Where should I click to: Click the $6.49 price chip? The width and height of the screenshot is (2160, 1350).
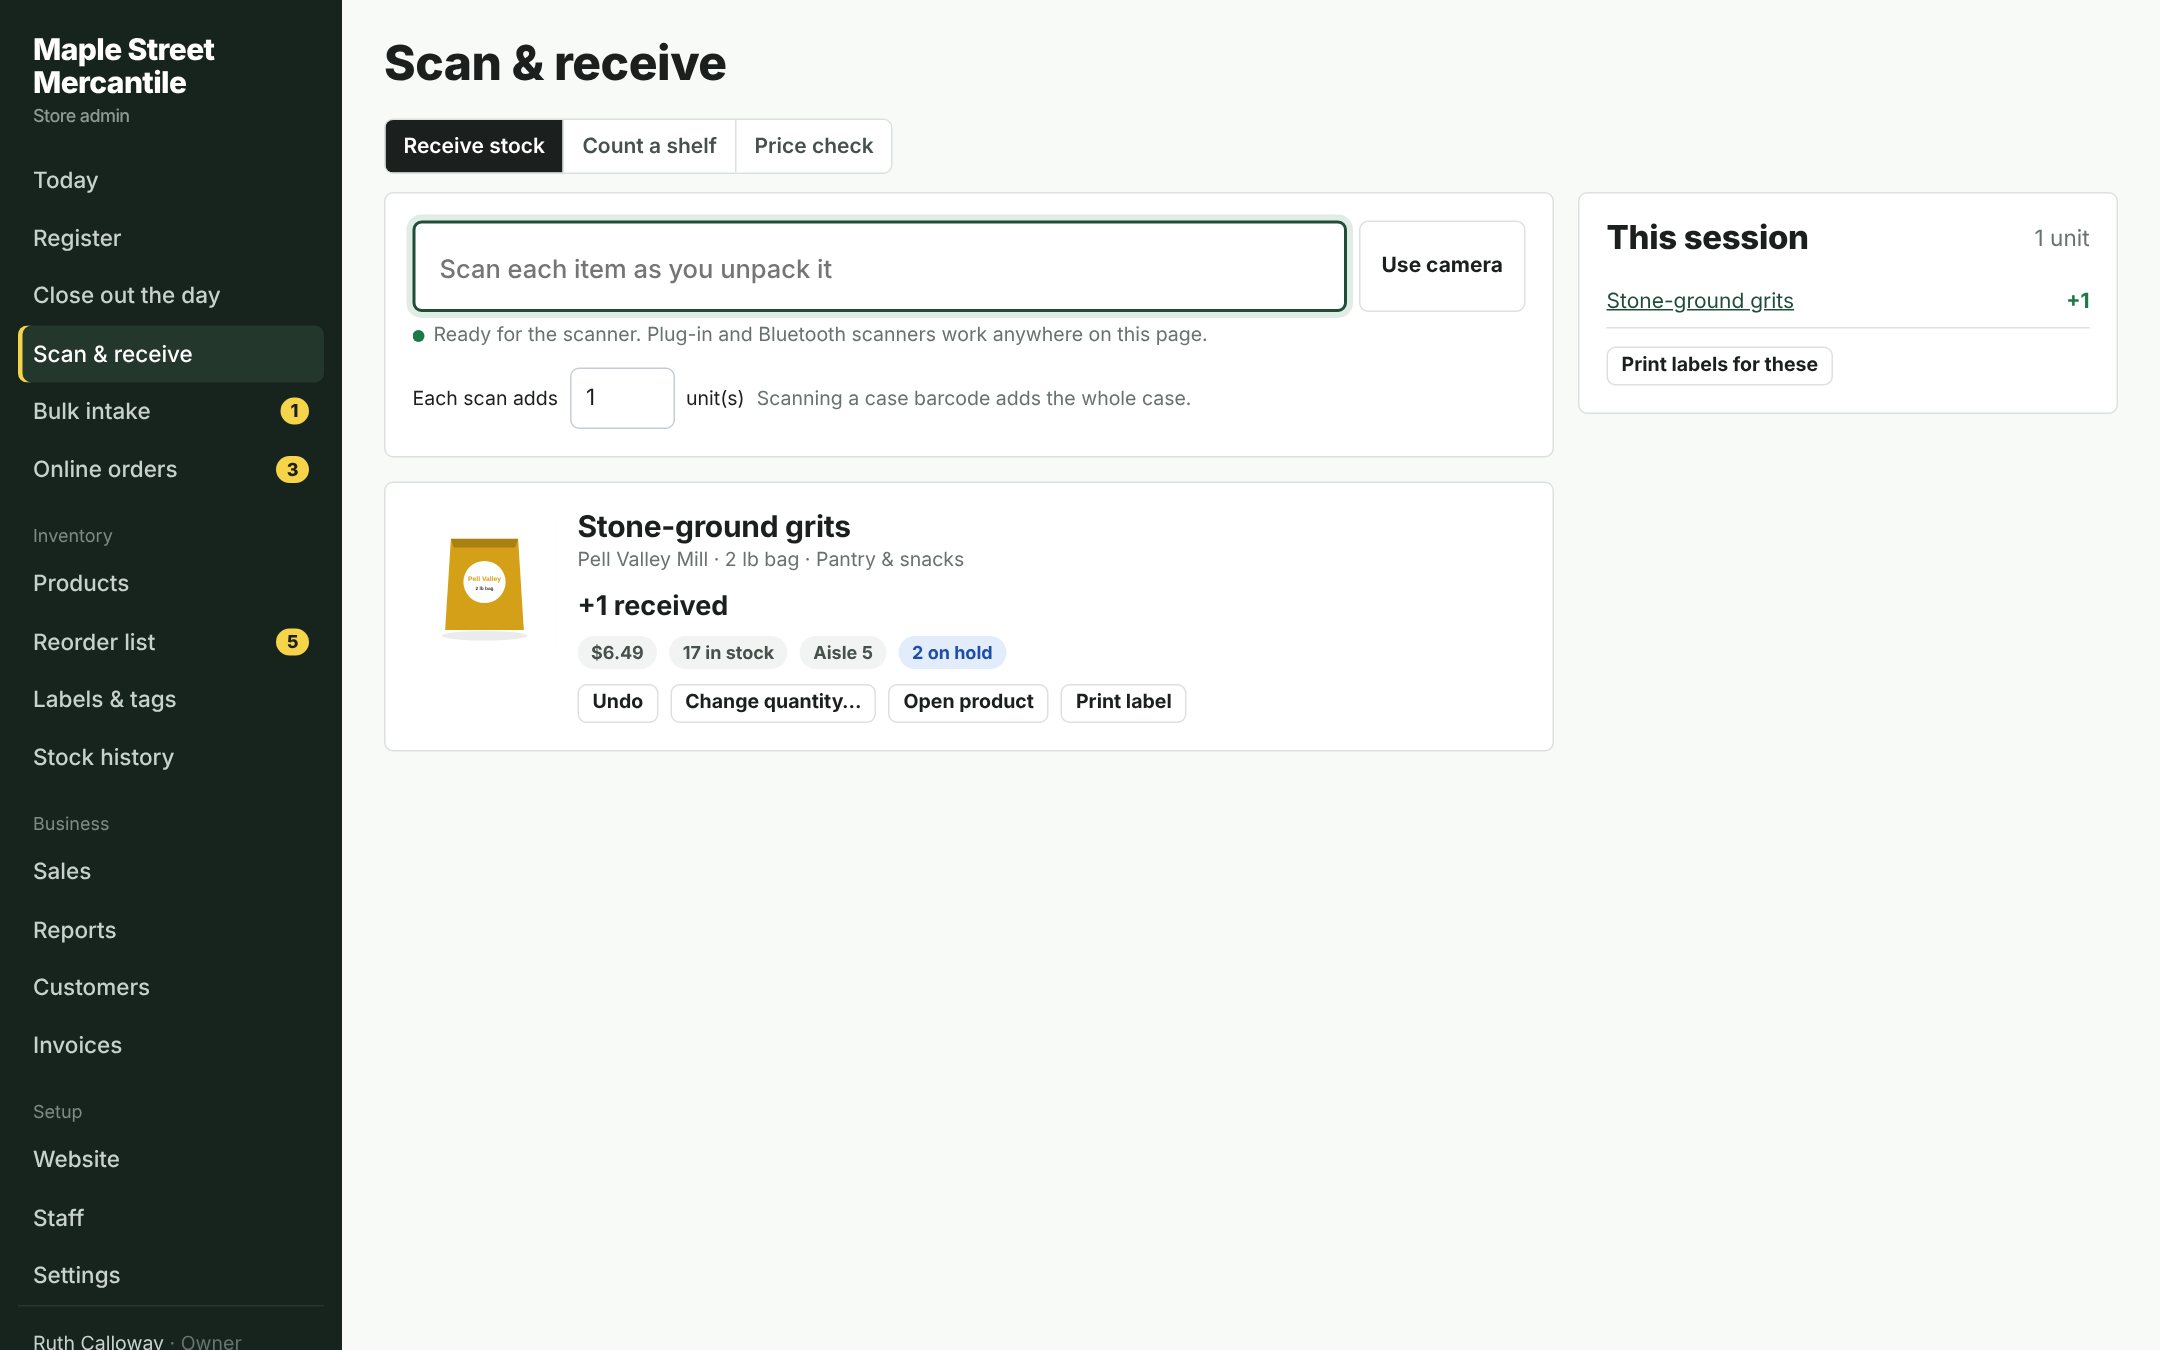[617, 653]
